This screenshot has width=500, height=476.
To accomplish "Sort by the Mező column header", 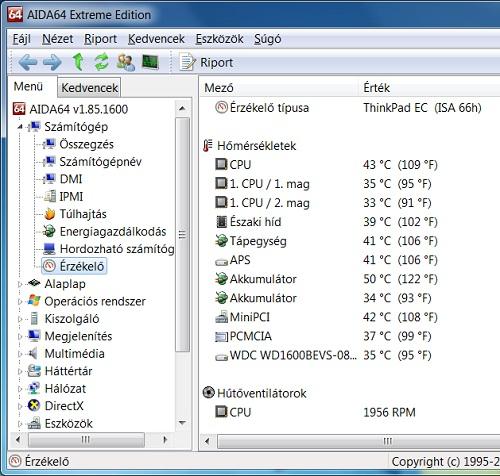I will [279, 88].
